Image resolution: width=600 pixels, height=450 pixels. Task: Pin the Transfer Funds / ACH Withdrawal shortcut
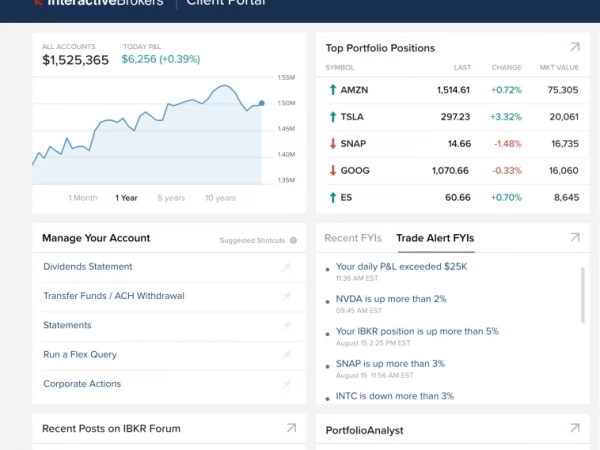point(287,296)
